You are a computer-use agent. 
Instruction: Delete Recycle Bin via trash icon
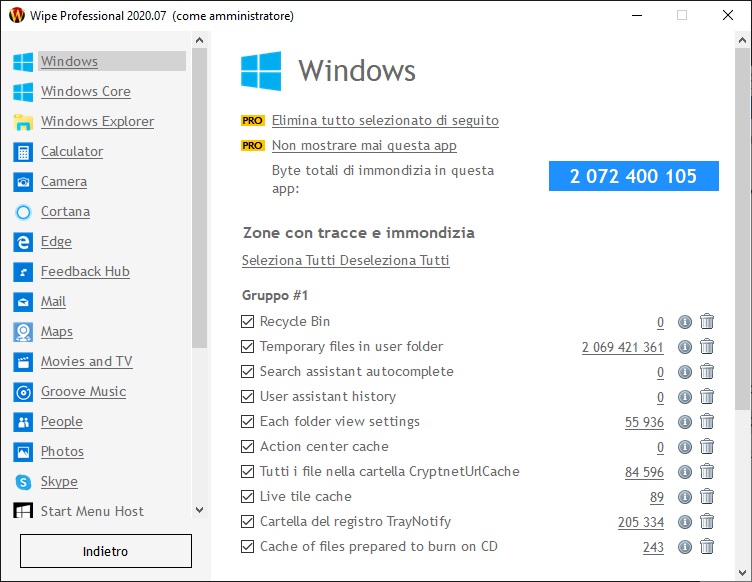[x=707, y=321]
